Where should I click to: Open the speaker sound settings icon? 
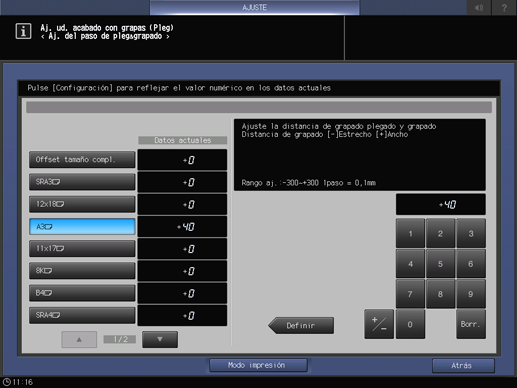point(479,7)
